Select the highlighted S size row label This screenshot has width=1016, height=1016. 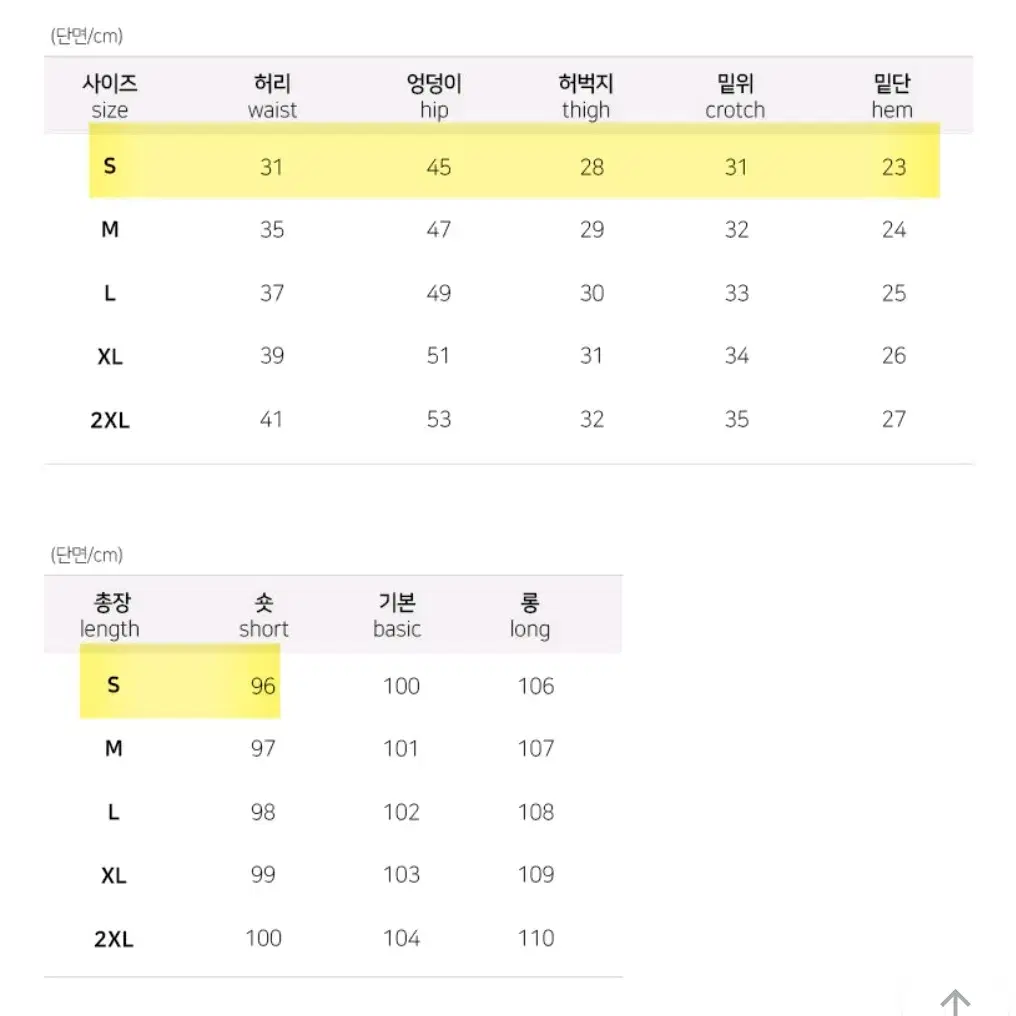click(110, 166)
